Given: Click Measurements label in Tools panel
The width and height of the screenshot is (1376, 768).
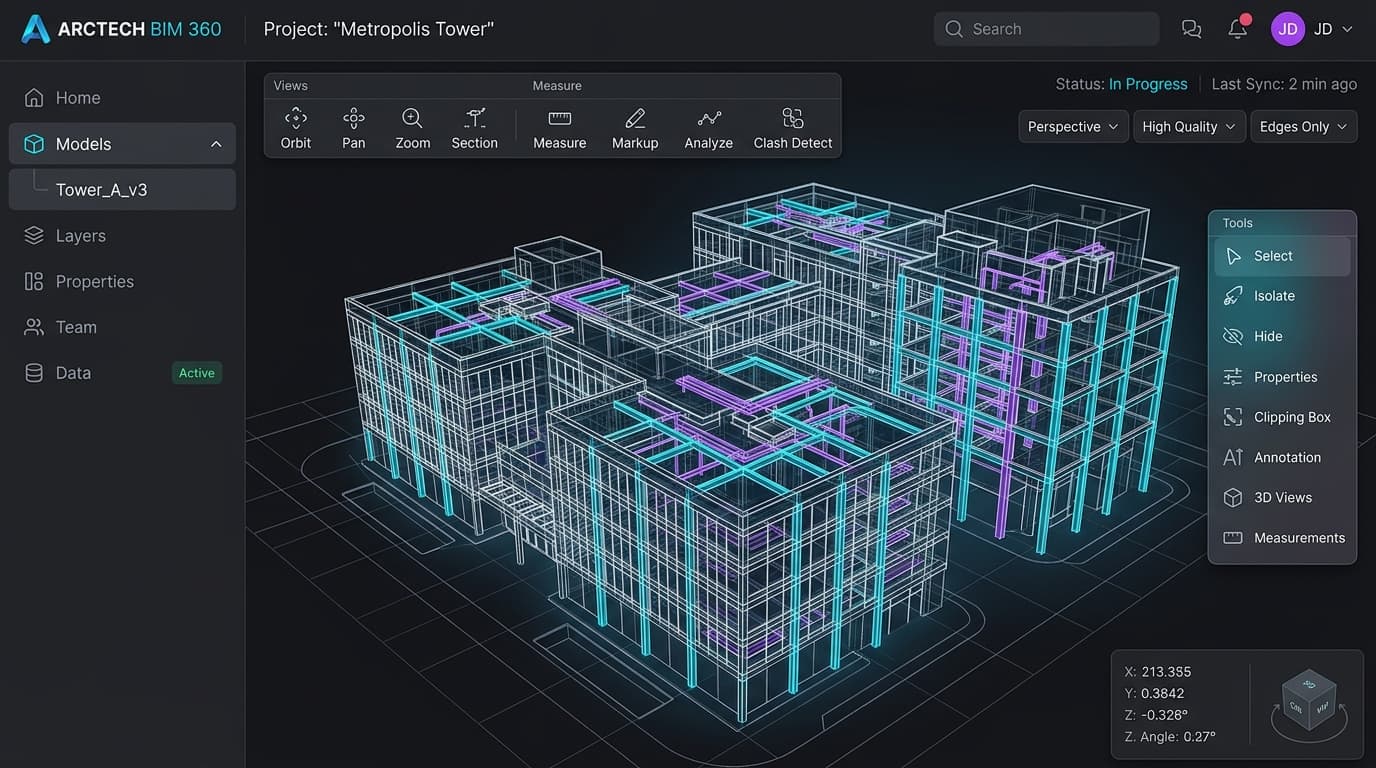Looking at the screenshot, I should pos(1299,538).
